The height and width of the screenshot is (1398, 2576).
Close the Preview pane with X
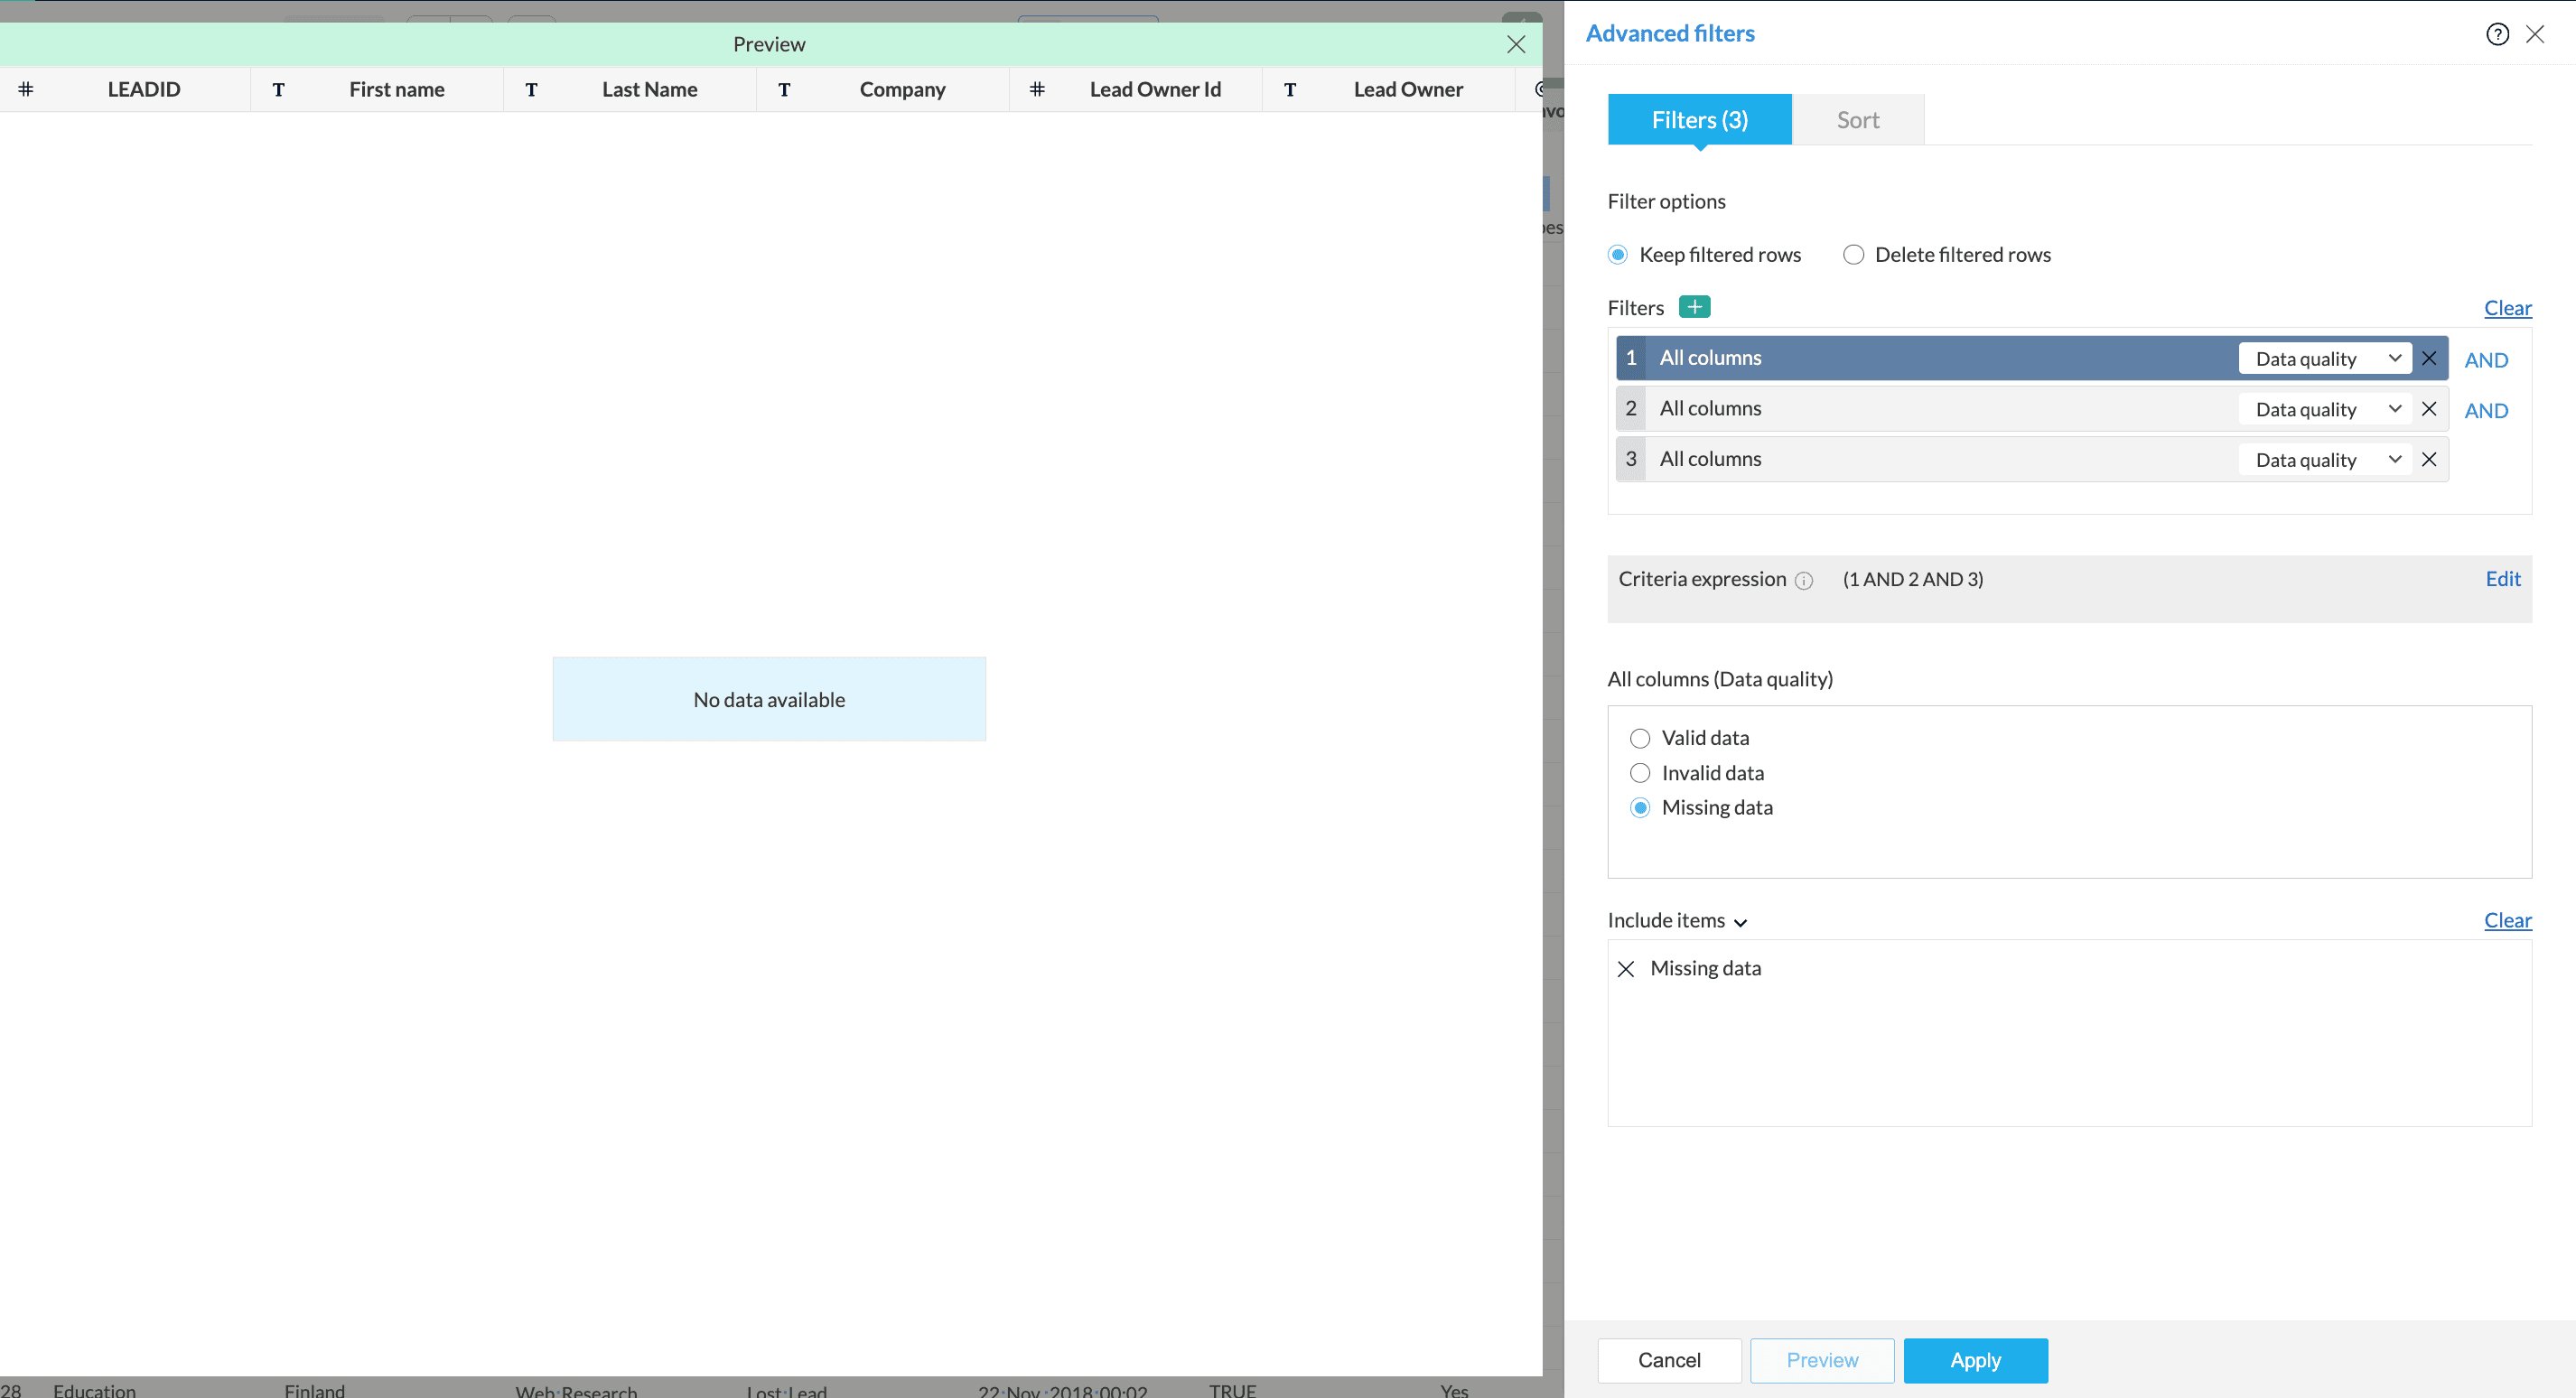pos(1516,44)
